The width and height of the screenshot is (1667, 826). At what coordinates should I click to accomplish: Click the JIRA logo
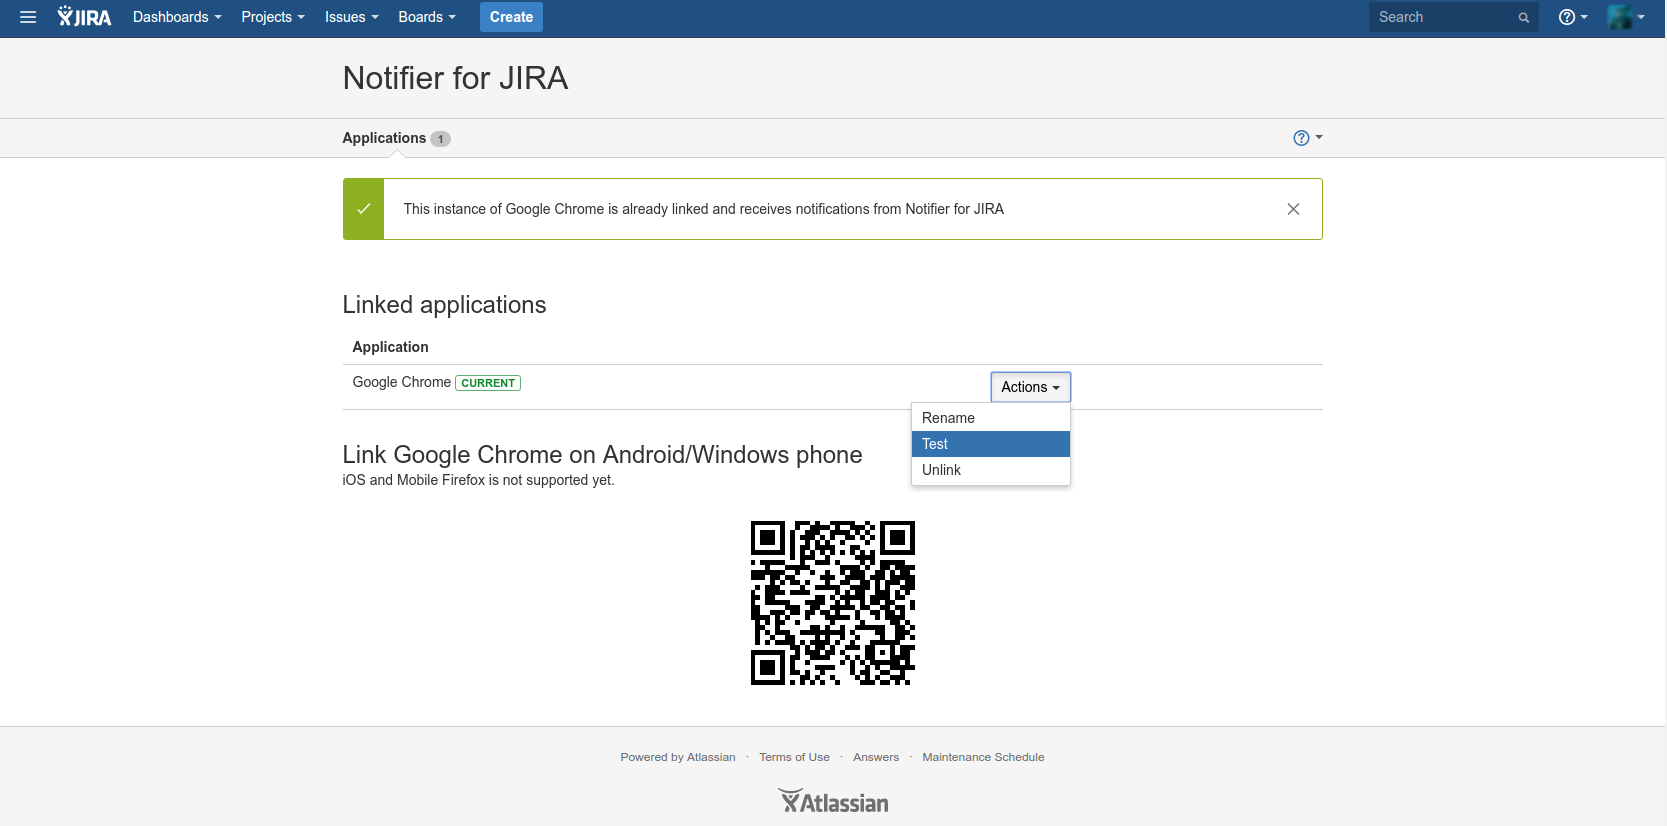pyautogui.click(x=85, y=17)
